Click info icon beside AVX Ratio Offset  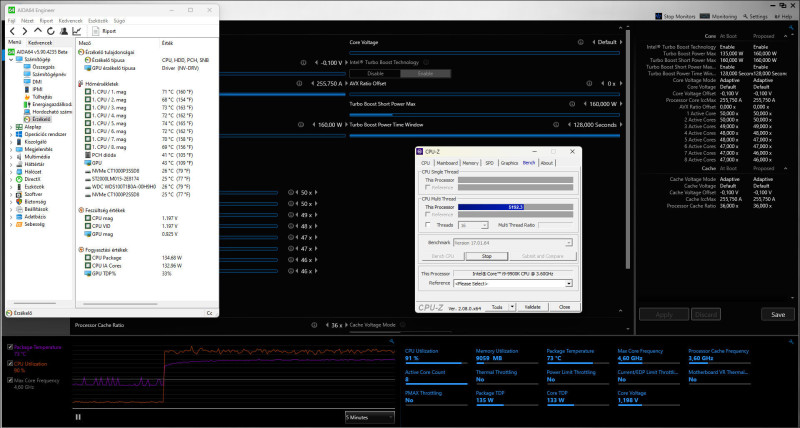pos(589,84)
